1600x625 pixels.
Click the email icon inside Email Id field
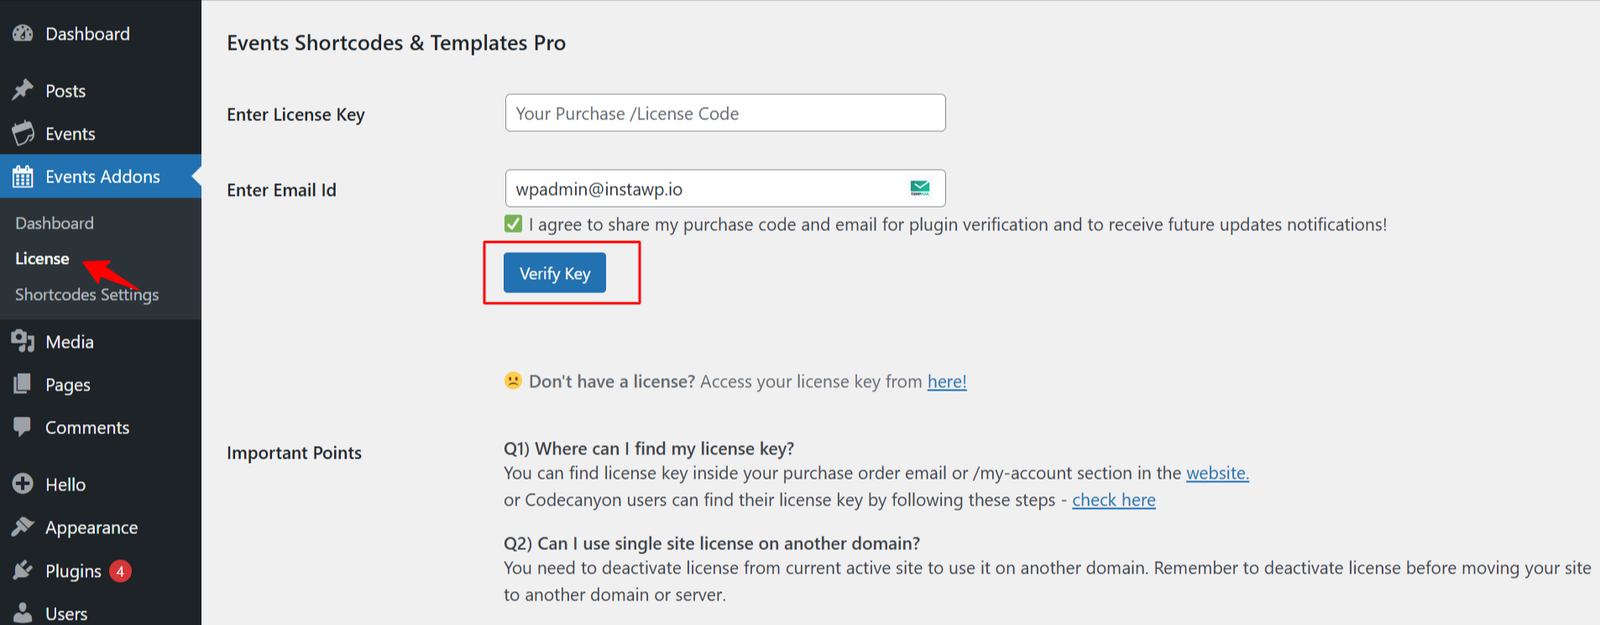click(920, 188)
